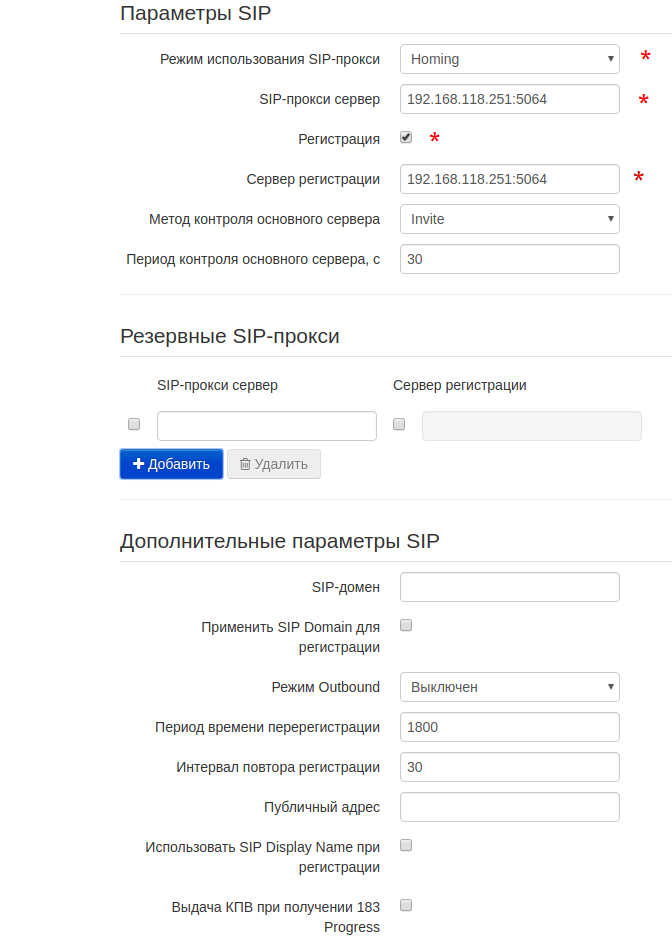This screenshot has height=941, width=672.
Task: Click the re-registration period field
Action: (x=509, y=727)
